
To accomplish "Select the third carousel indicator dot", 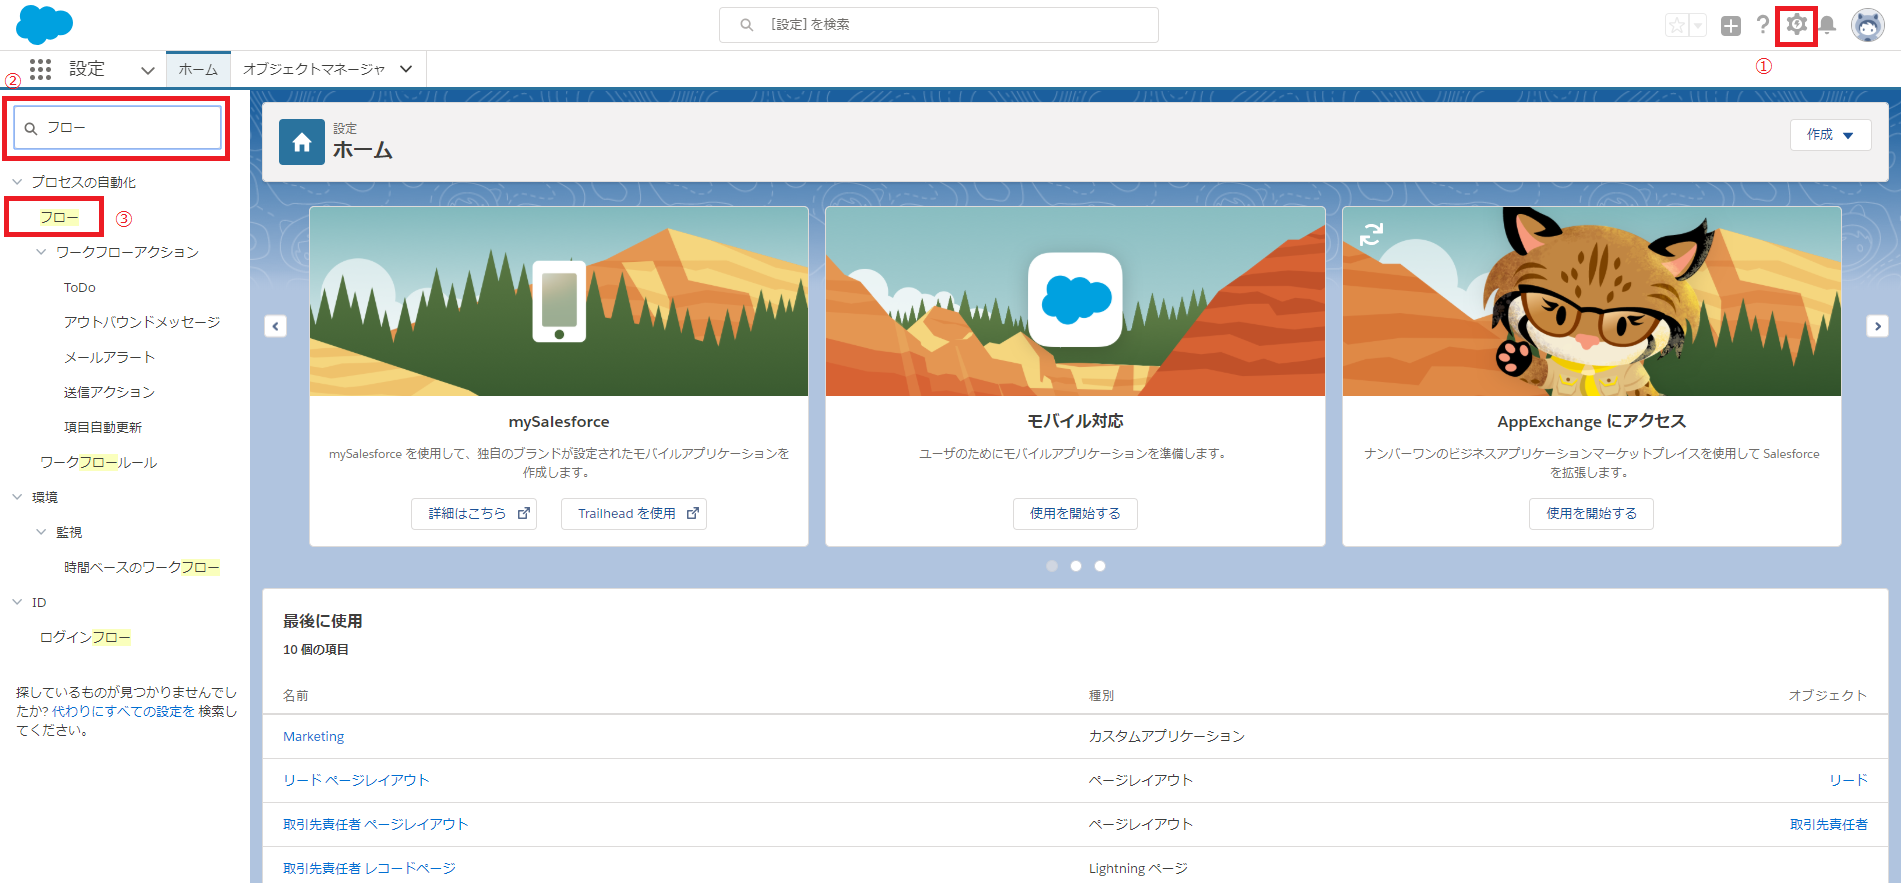I will coord(1100,566).
